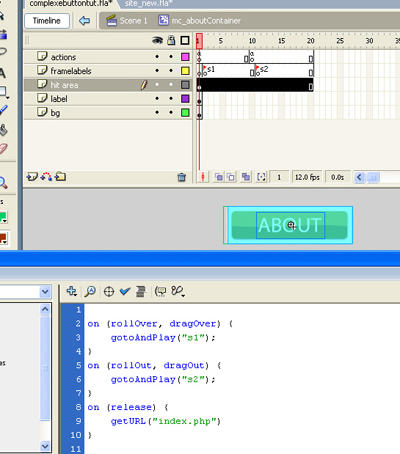The image size is (400, 454).
Task: Toggle show all layers as outlines
Action: point(185,40)
